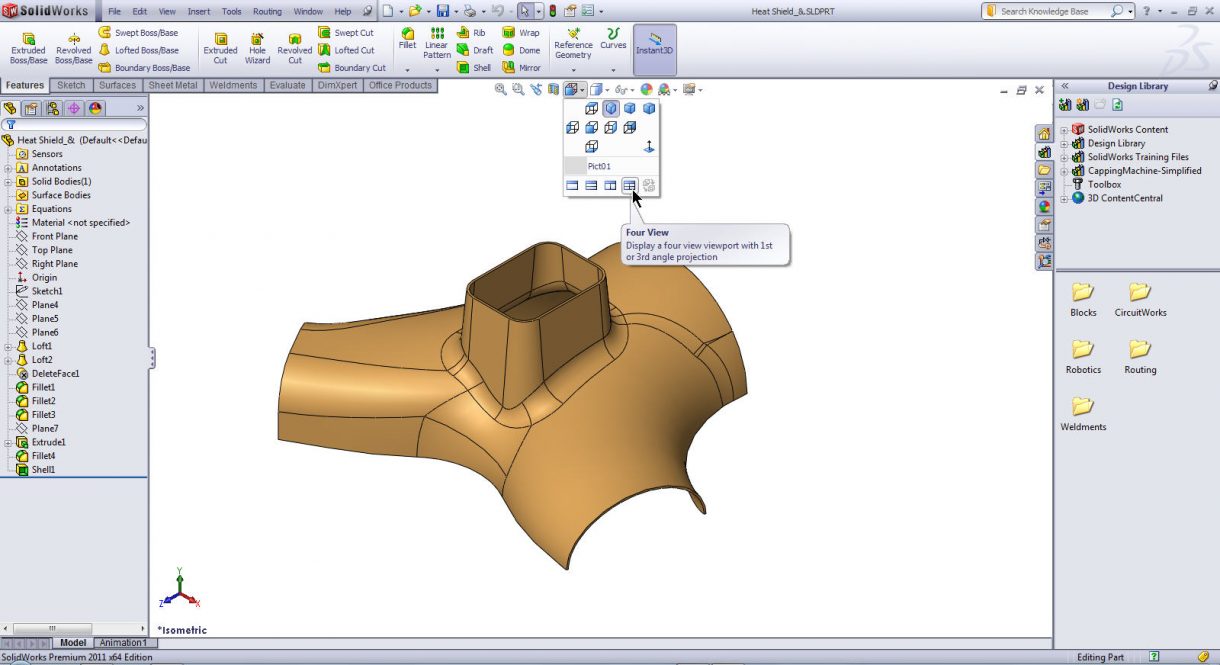Select the highlighted Isometric view cube
The height and width of the screenshot is (665, 1220).
610,108
